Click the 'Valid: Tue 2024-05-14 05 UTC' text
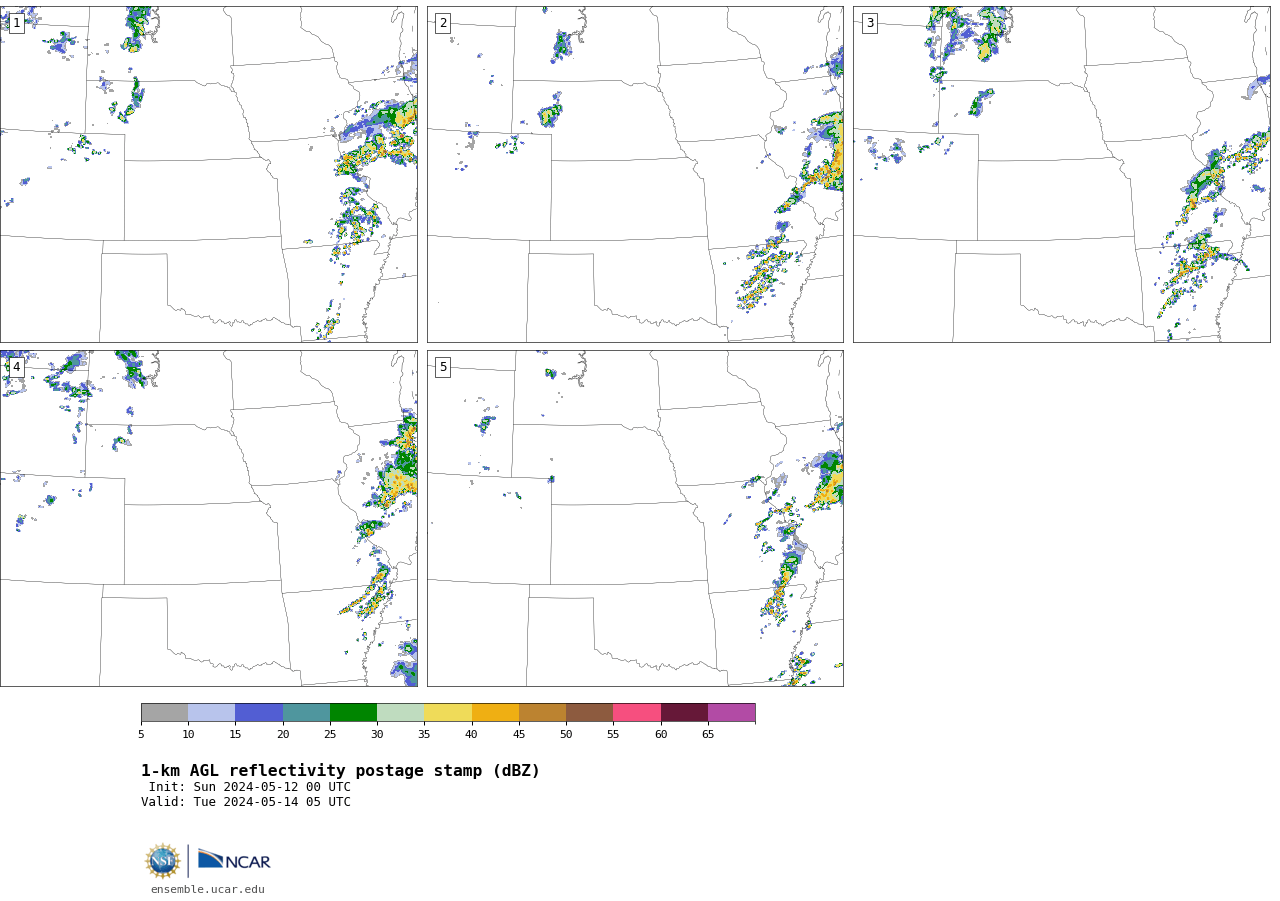Screen dimensions: 1280x901 [x=246, y=802]
